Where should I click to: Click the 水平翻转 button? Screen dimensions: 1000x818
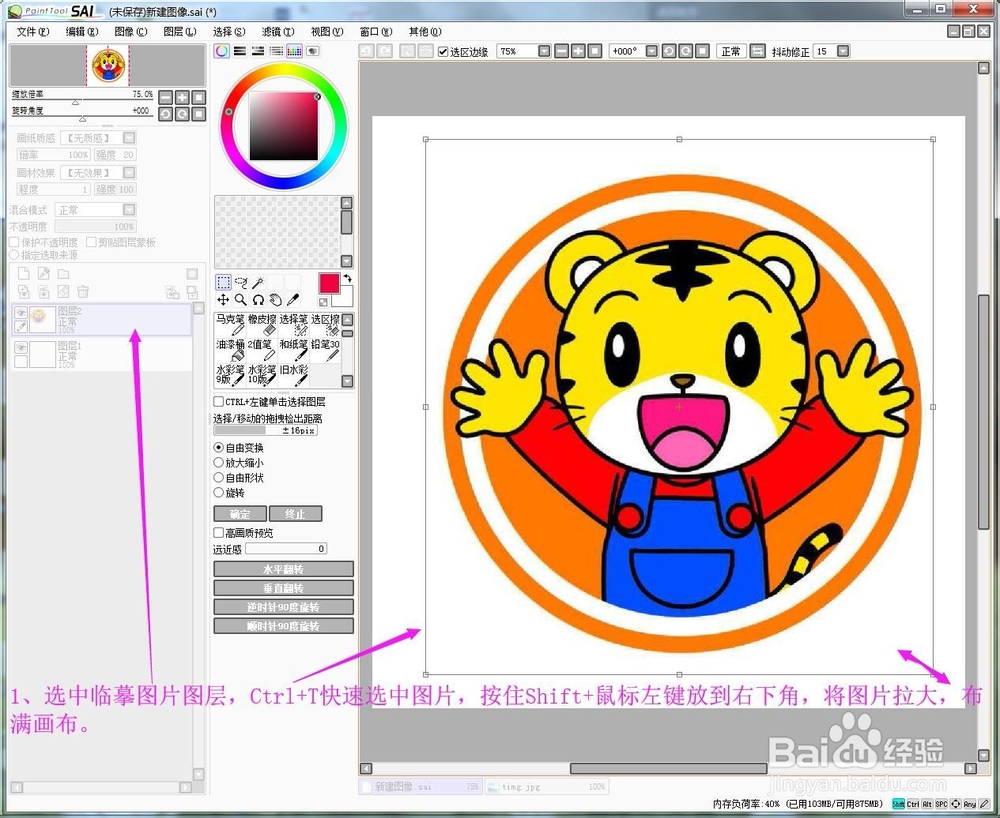tap(283, 569)
